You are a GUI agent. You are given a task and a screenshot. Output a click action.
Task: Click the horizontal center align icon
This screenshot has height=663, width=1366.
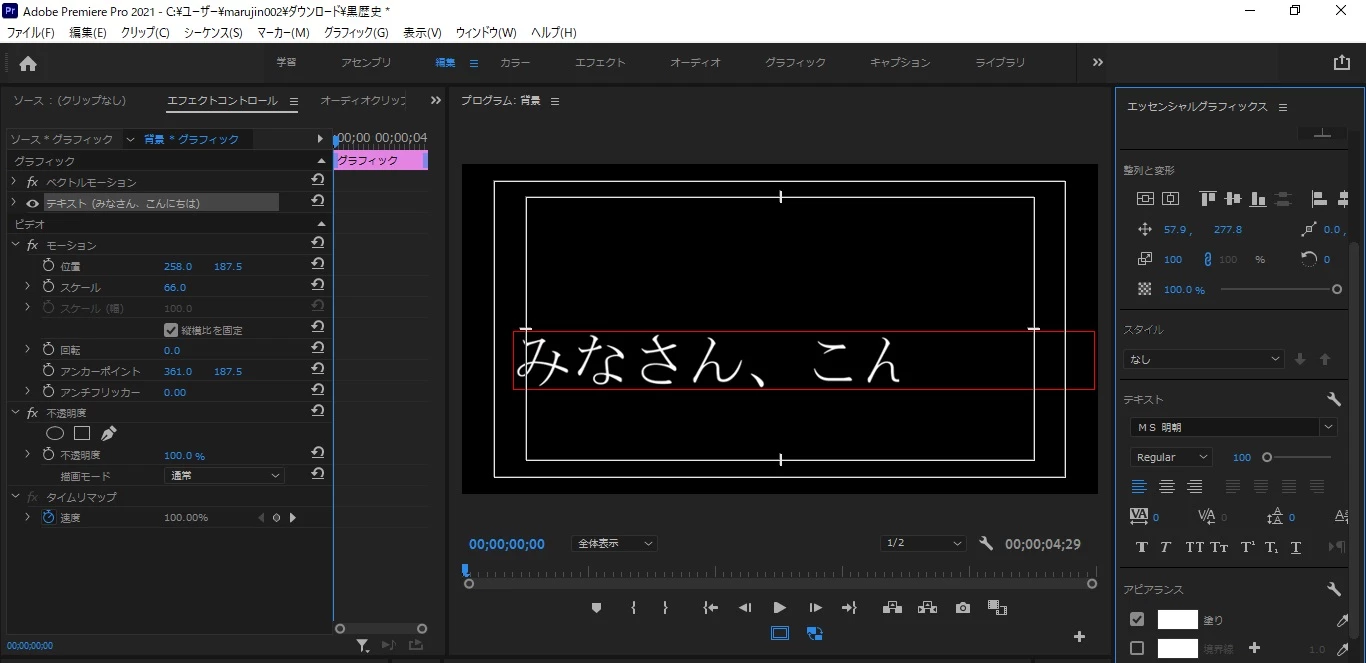click(x=1171, y=199)
